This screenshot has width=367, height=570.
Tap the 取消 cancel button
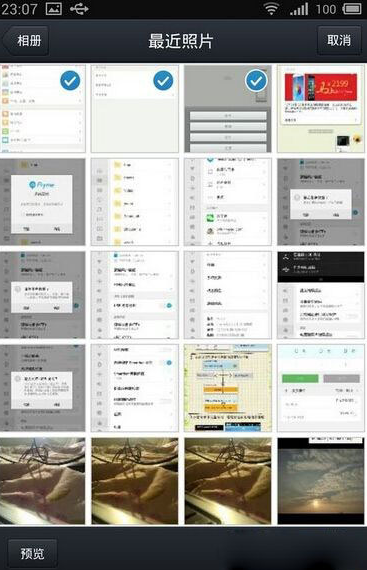[x=339, y=40]
